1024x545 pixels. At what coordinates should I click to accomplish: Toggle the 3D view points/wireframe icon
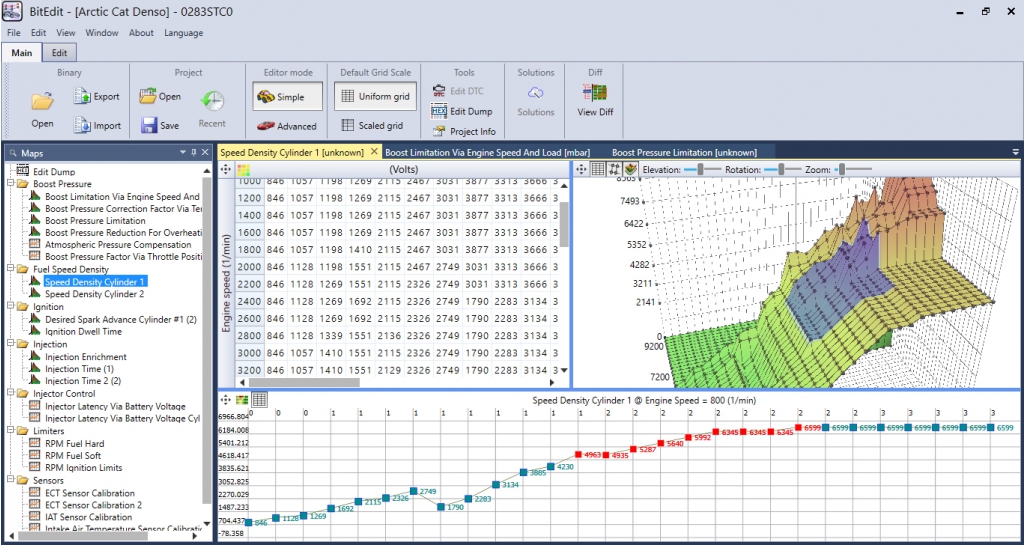[613, 169]
